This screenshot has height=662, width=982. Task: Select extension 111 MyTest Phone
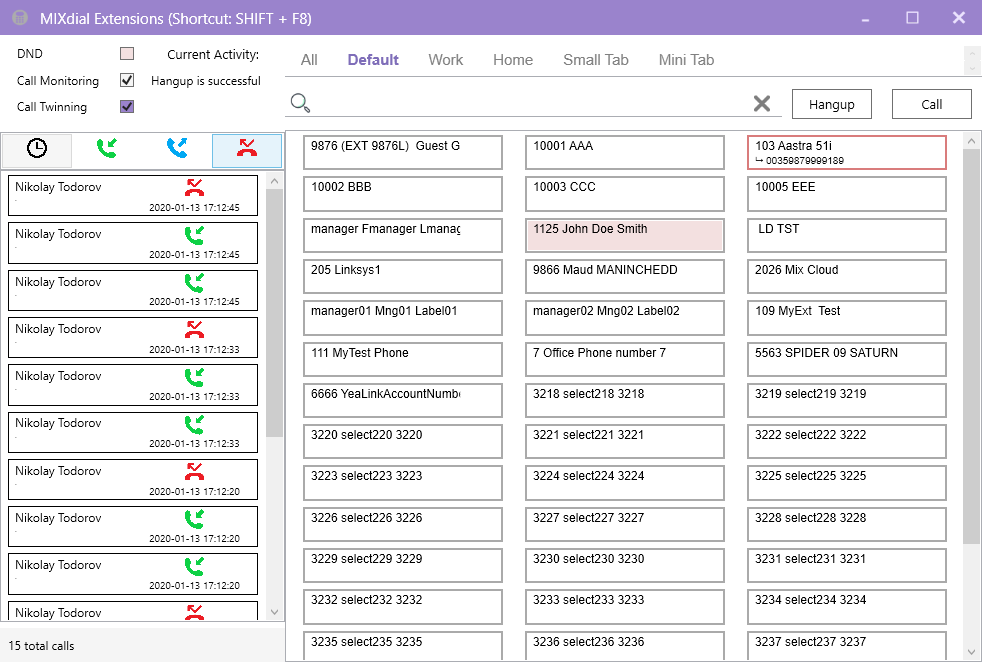[x=403, y=359]
